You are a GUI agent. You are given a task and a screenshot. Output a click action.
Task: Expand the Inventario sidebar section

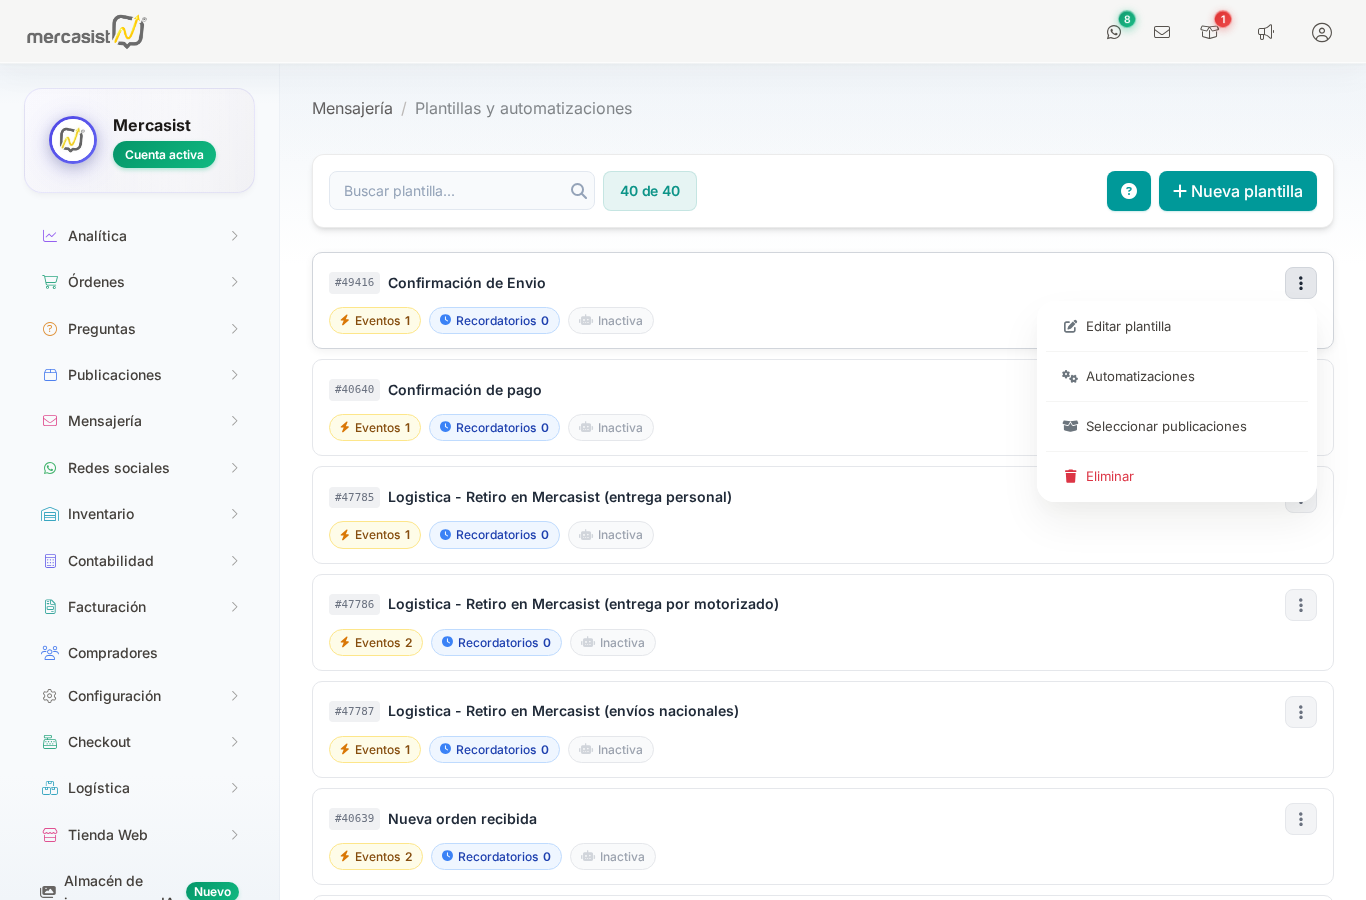click(140, 514)
